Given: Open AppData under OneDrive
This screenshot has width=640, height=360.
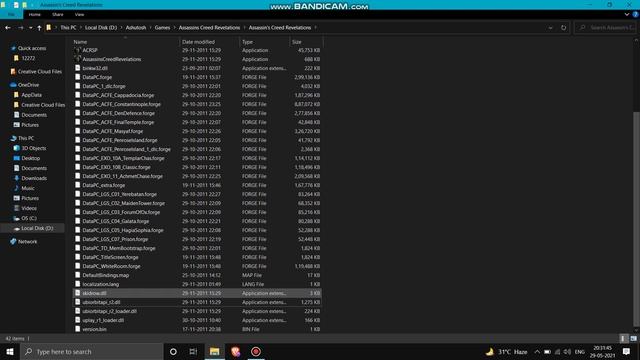Looking at the screenshot, I should pos(31,95).
